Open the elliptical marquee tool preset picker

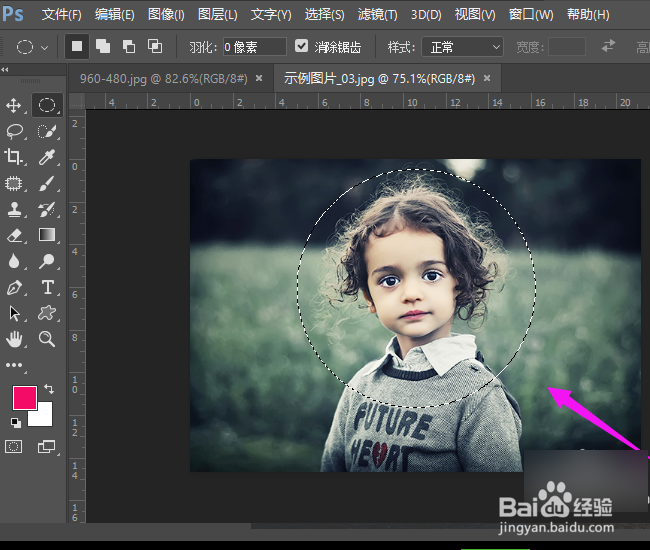[32, 47]
